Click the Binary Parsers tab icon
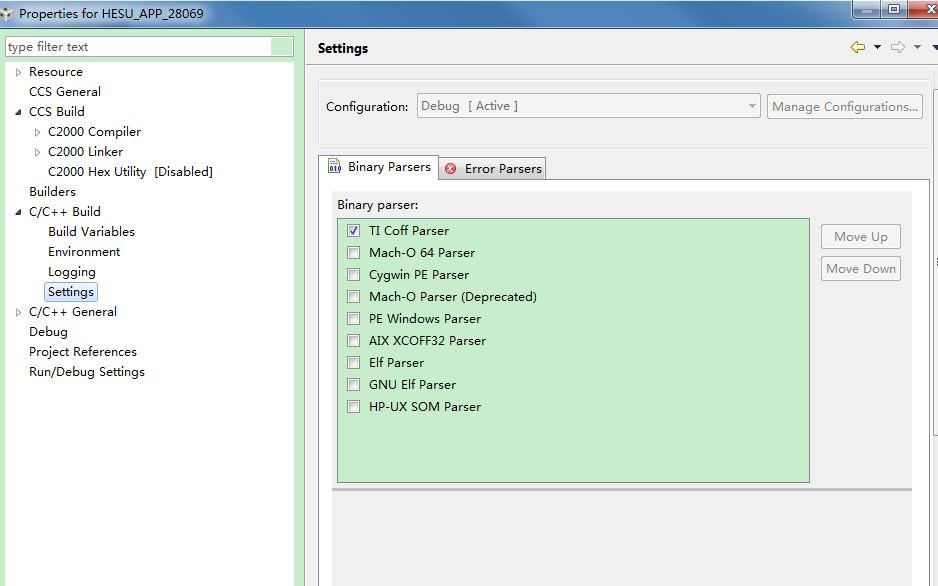This screenshot has width=938, height=586. [x=334, y=166]
